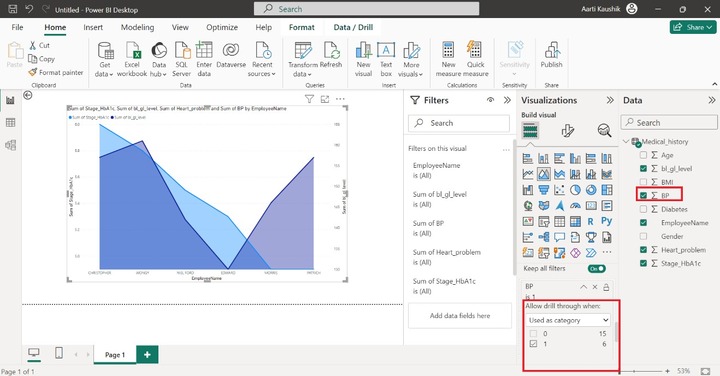
Task: Choose the Stacked area chart visual
Action: pyautogui.click(x=559, y=174)
